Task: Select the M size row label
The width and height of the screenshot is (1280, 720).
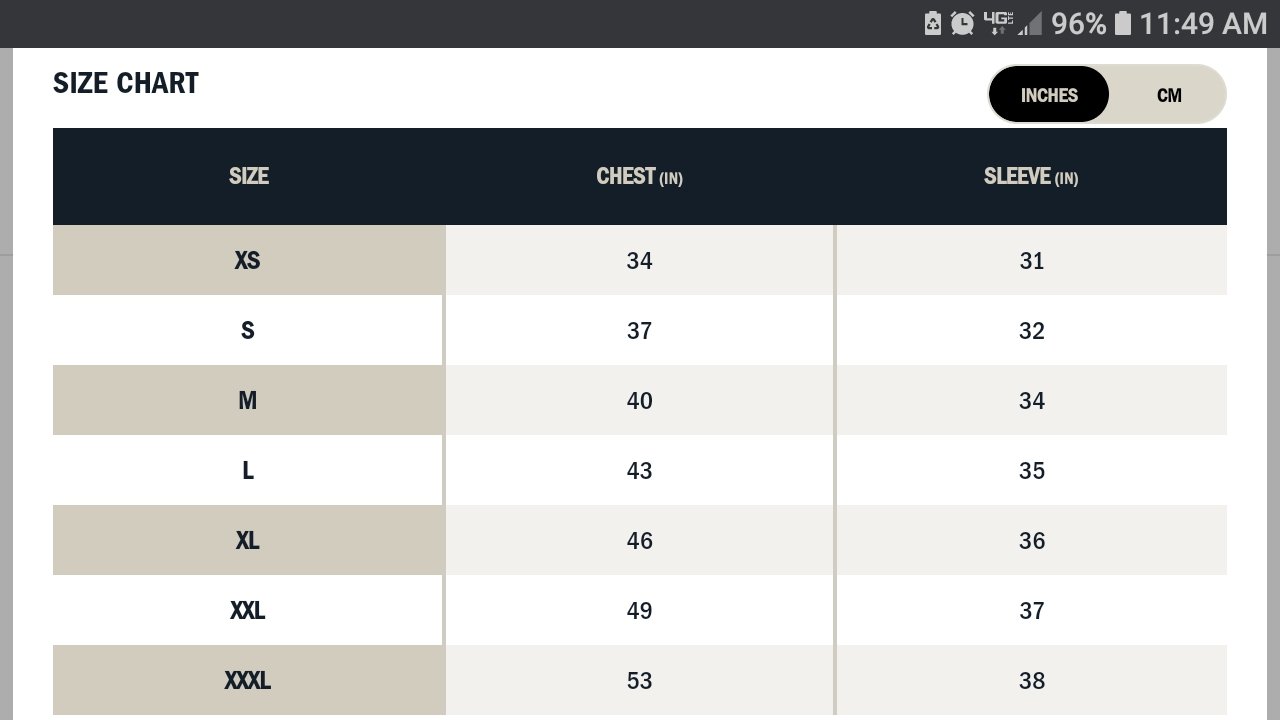Action: [248, 400]
